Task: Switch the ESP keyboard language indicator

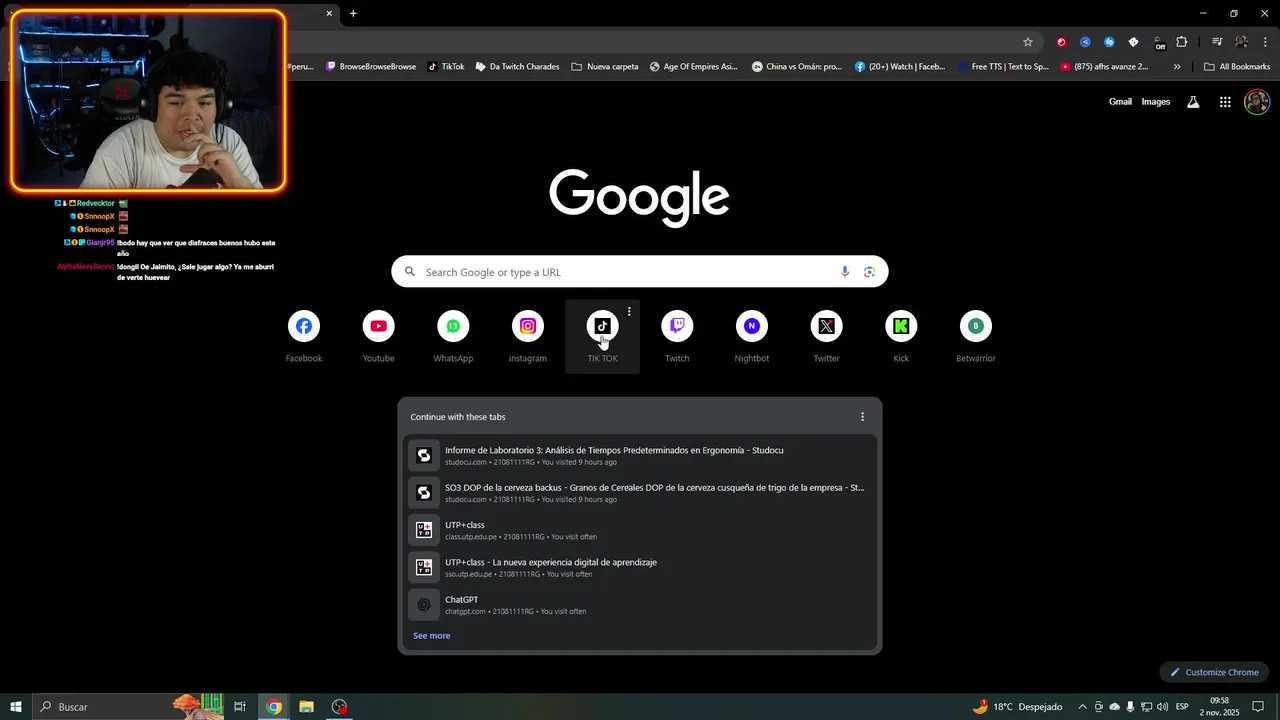Action: [x=1182, y=707]
